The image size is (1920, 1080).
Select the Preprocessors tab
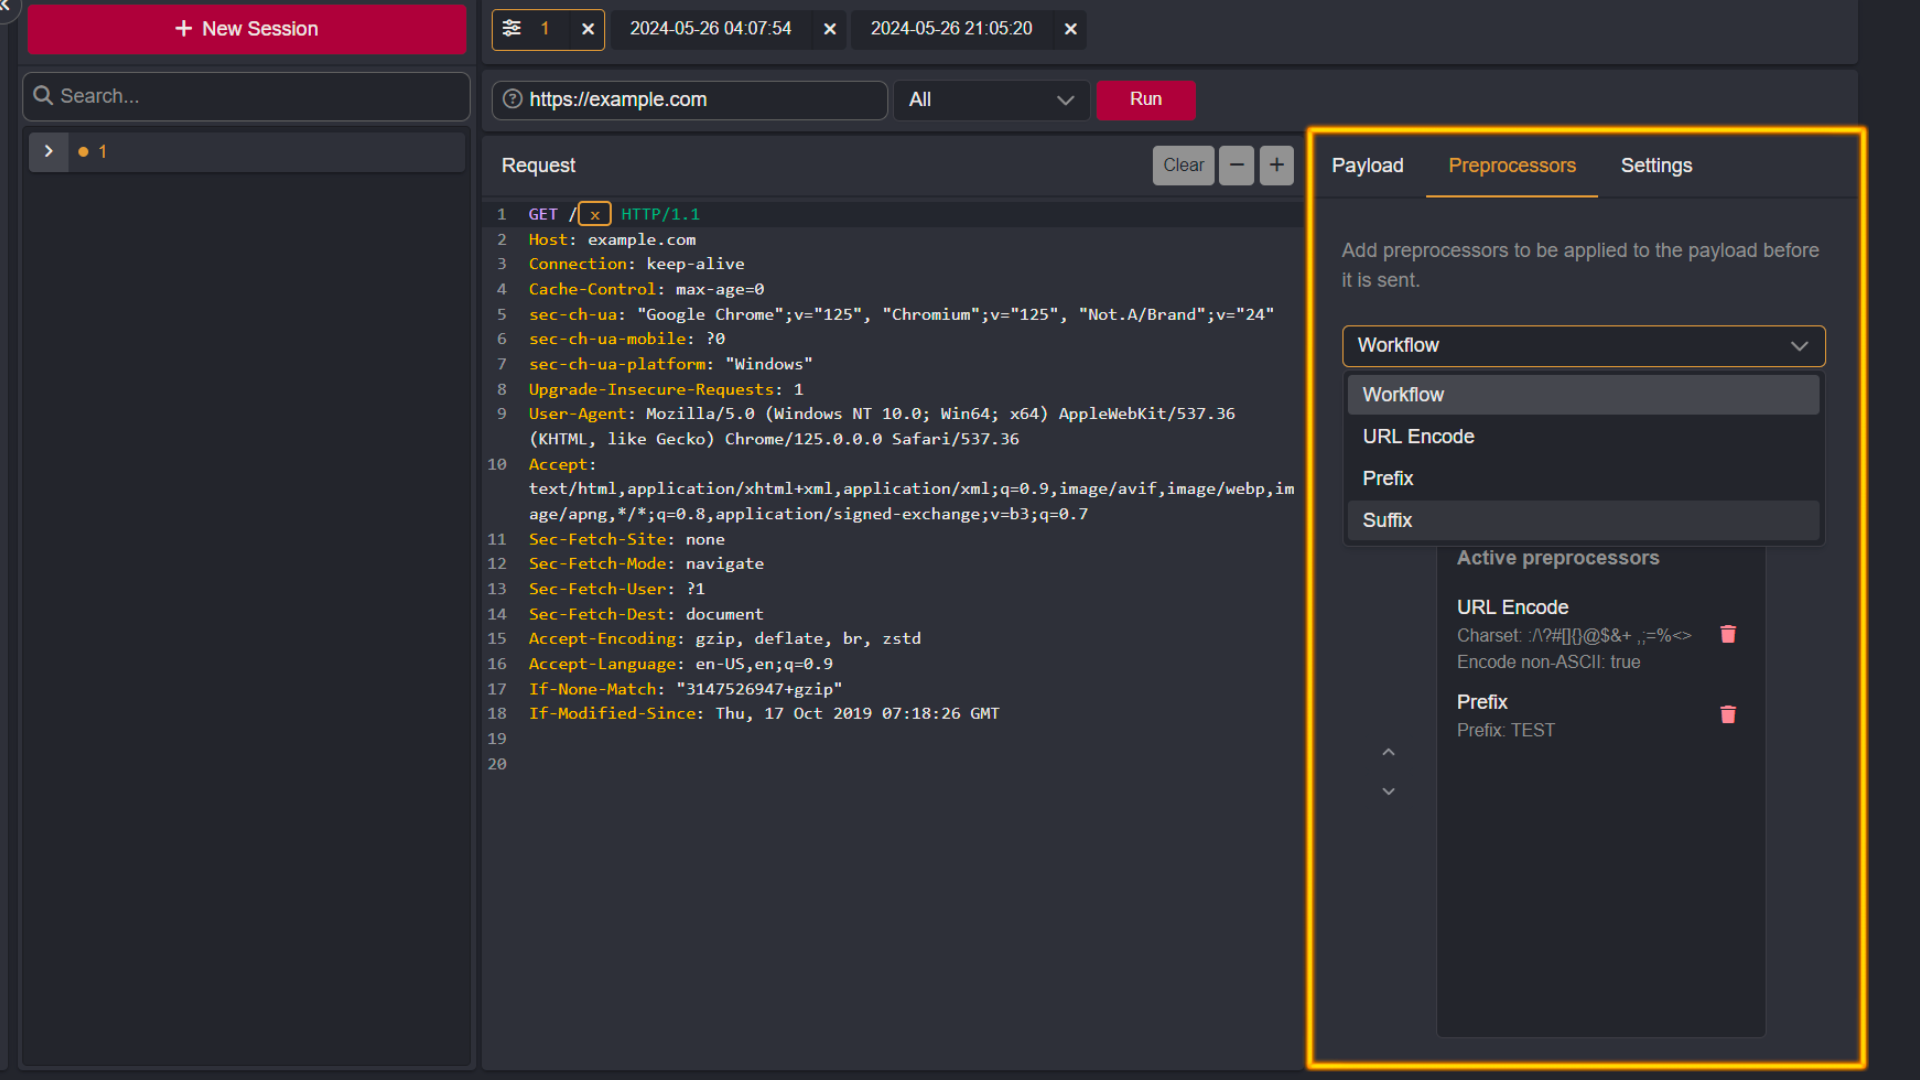point(1513,165)
